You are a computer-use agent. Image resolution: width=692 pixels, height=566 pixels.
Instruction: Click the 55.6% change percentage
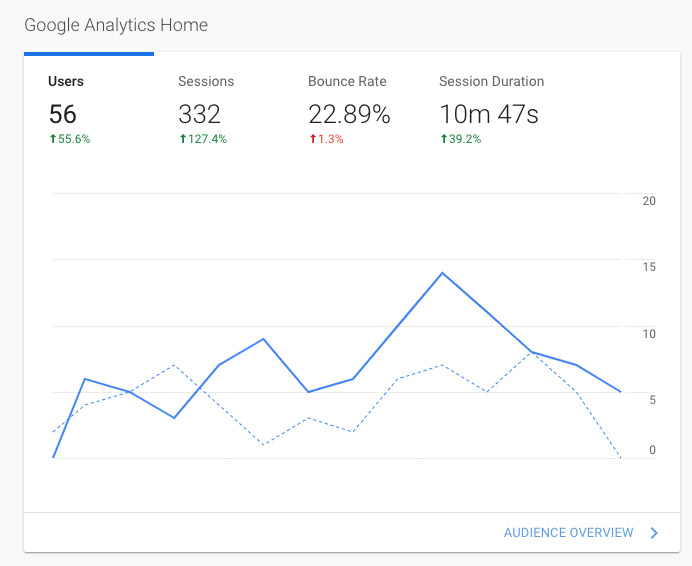click(x=74, y=139)
